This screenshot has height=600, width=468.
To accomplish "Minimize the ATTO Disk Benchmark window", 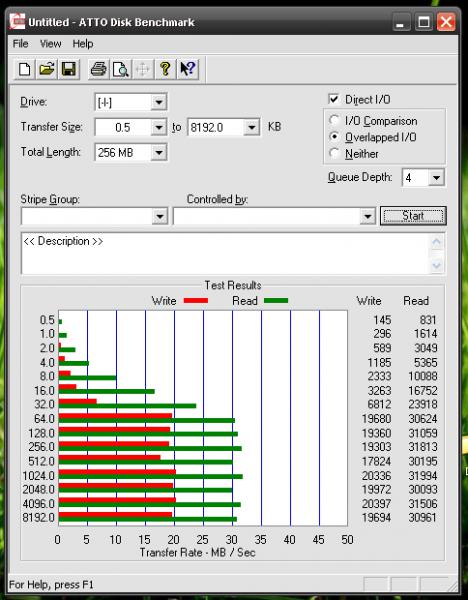I will pyautogui.click(x=401, y=22).
